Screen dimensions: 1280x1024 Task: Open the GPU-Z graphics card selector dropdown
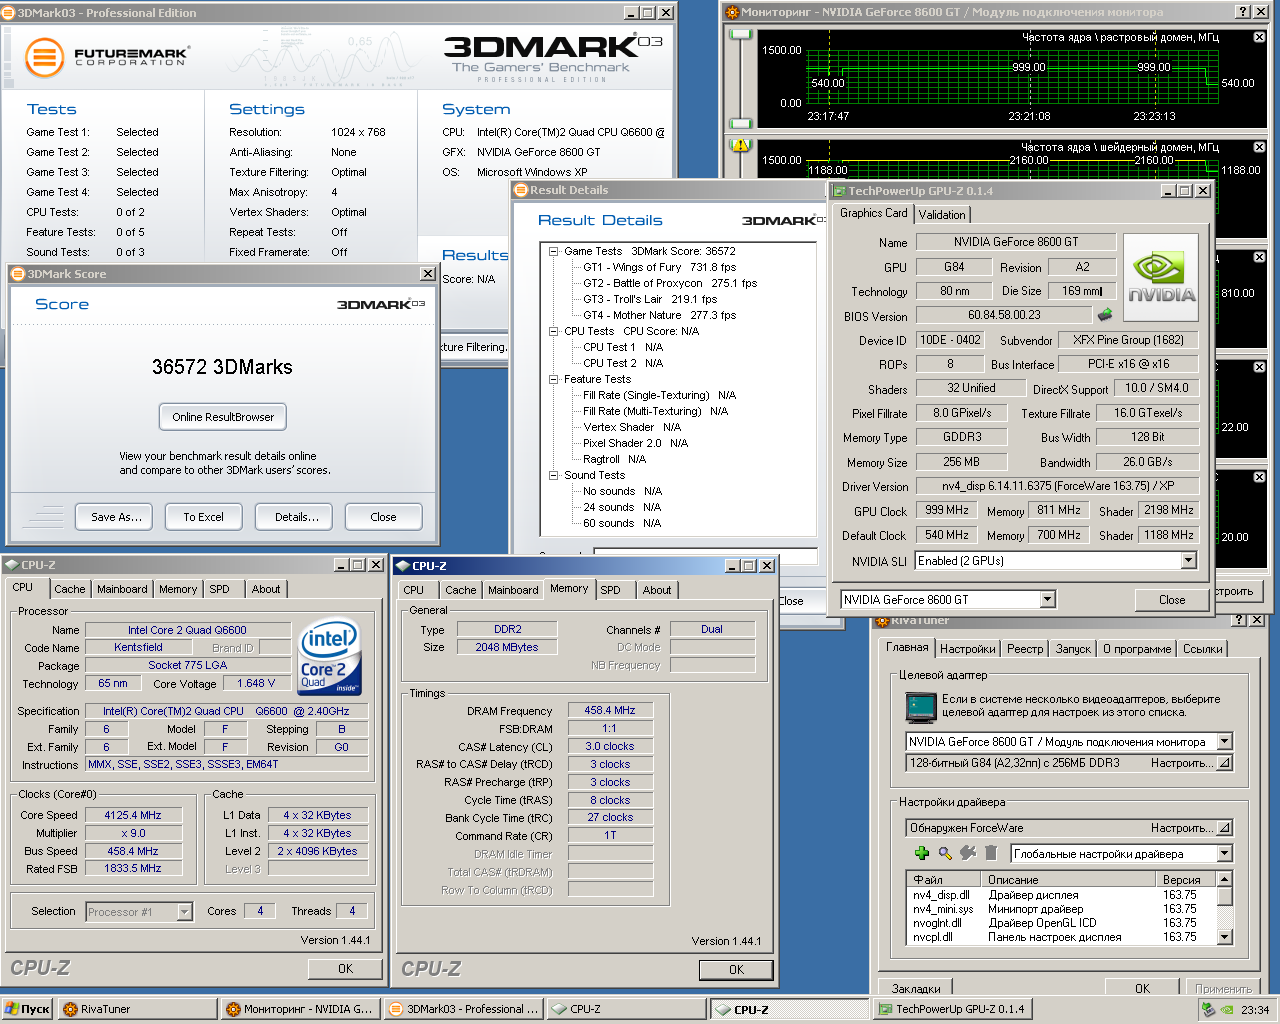(x=1047, y=599)
